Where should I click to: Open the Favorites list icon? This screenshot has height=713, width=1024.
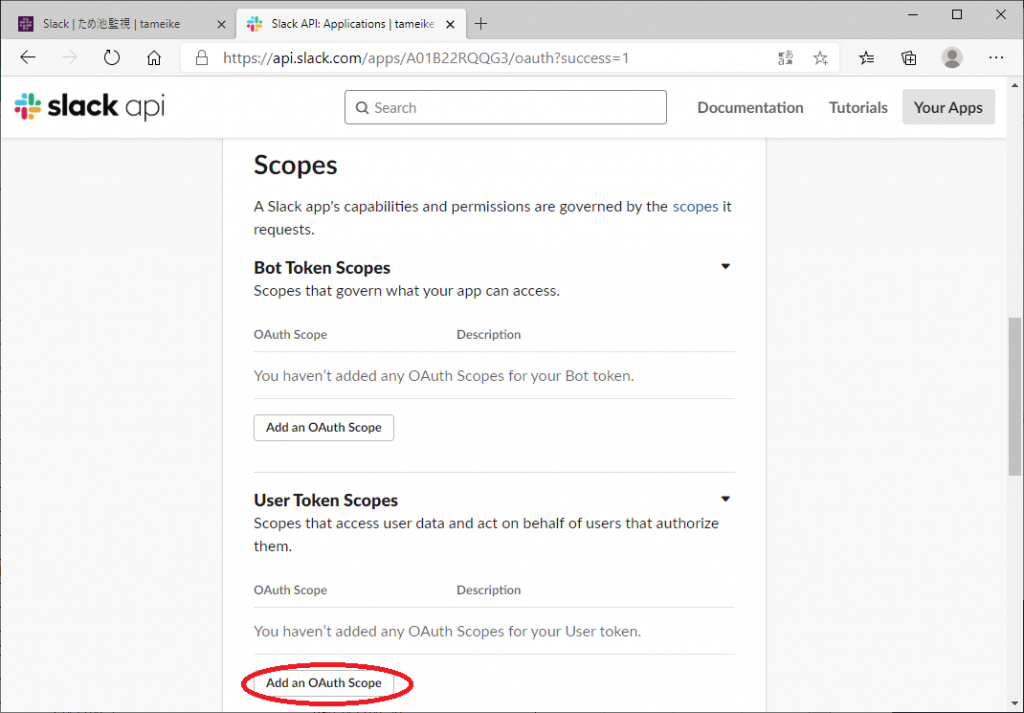tap(866, 58)
